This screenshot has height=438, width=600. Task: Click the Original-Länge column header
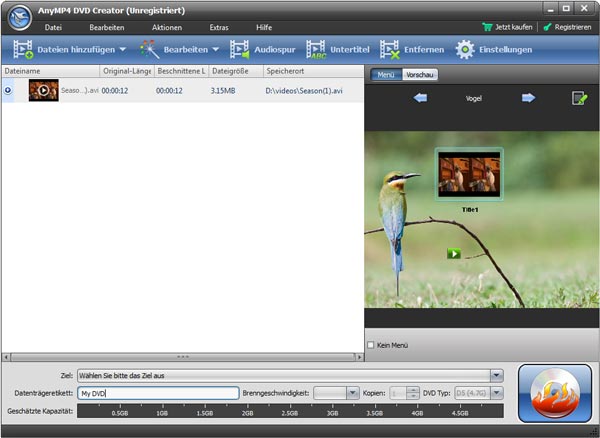click(x=127, y=71)
